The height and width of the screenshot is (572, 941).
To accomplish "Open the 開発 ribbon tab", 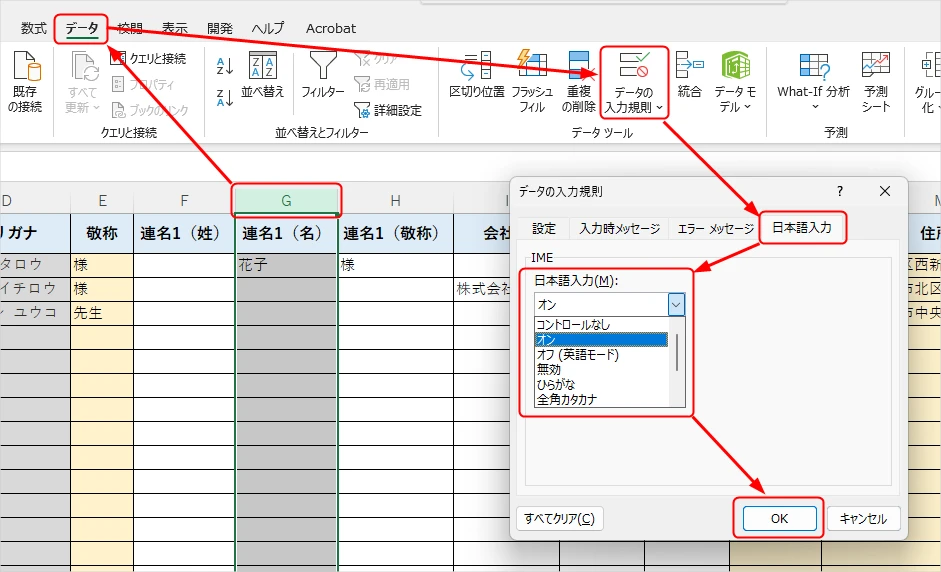I will 220,28.
